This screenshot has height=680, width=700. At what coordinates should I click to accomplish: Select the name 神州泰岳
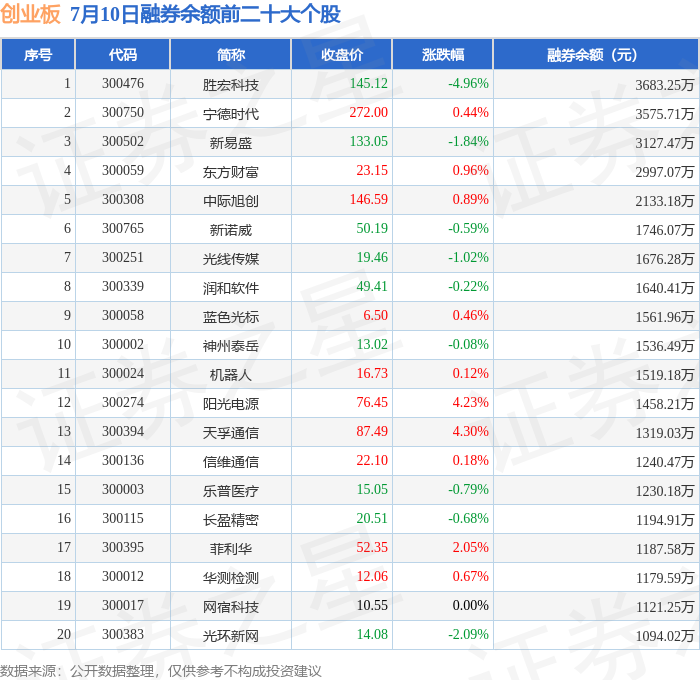(231, 346)
